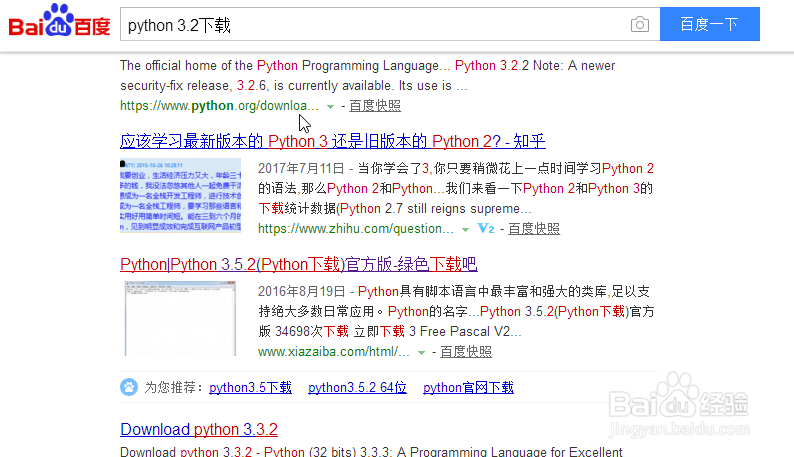
Task: Click the 百度一下 search button
Action: tap(709, 24)
